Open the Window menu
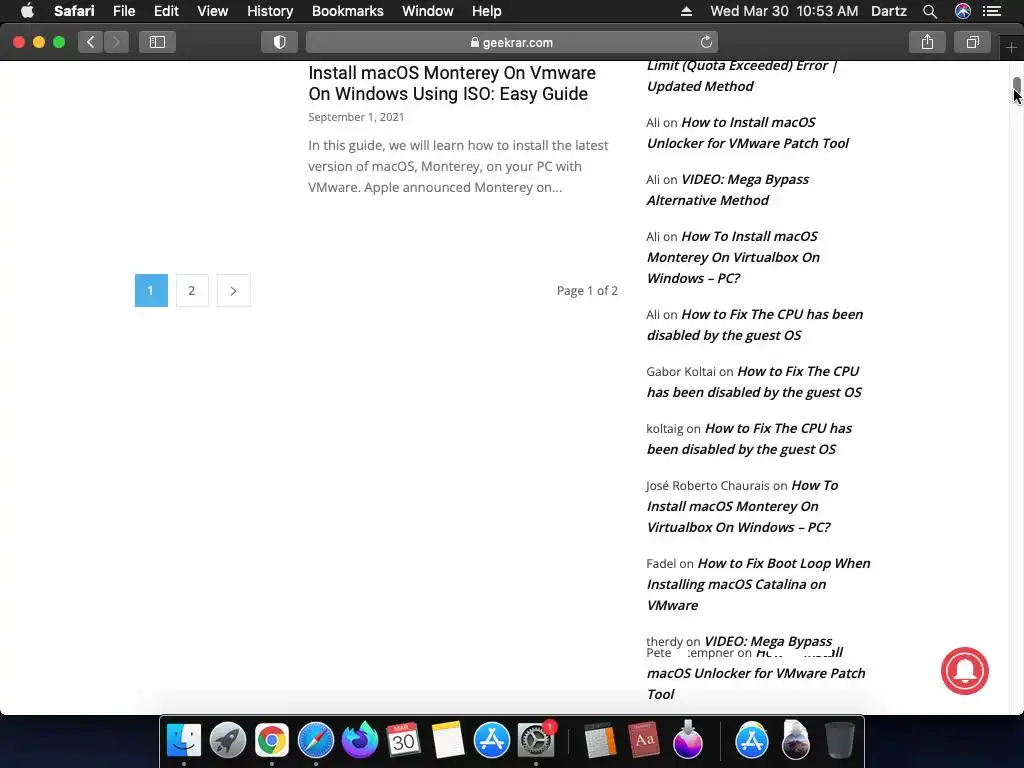This screenshot has width=1024, height=768. point(427,11)
